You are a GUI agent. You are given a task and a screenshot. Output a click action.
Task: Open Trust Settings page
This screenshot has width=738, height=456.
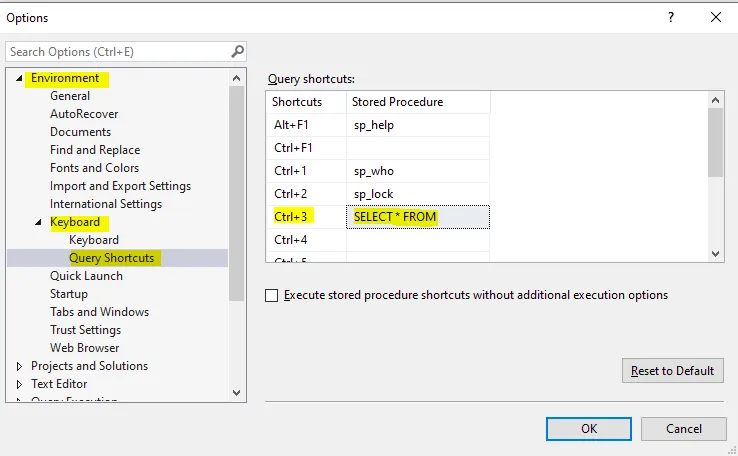pos(86,330)
